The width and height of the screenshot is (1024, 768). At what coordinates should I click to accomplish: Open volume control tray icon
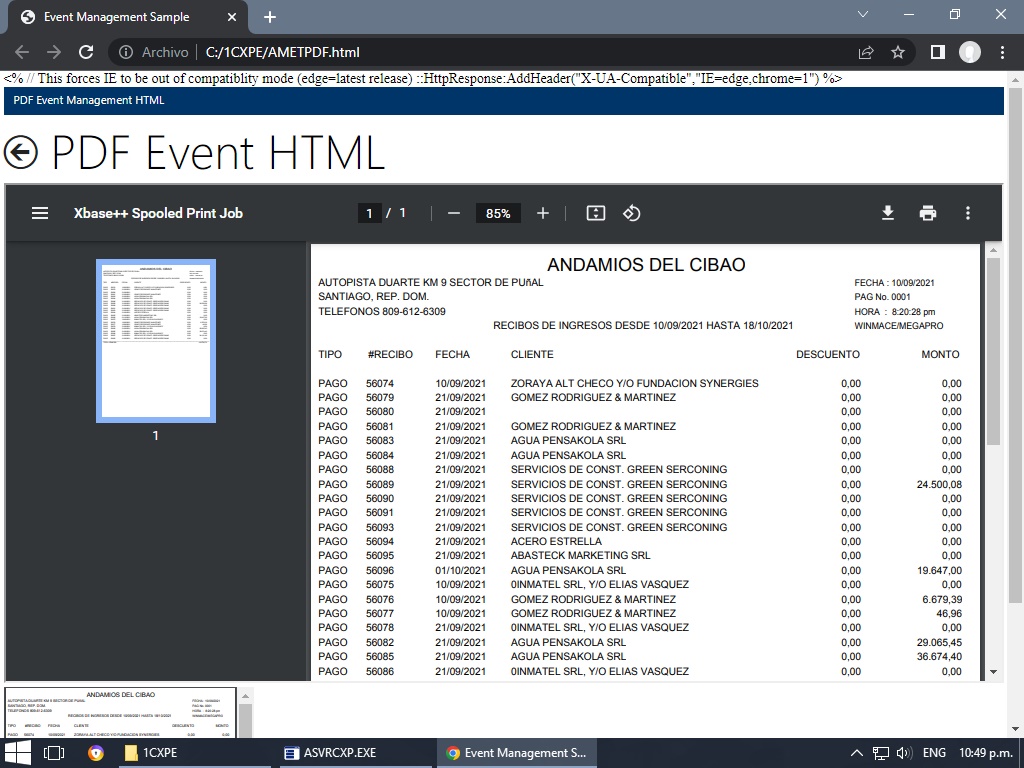[904, 753]
